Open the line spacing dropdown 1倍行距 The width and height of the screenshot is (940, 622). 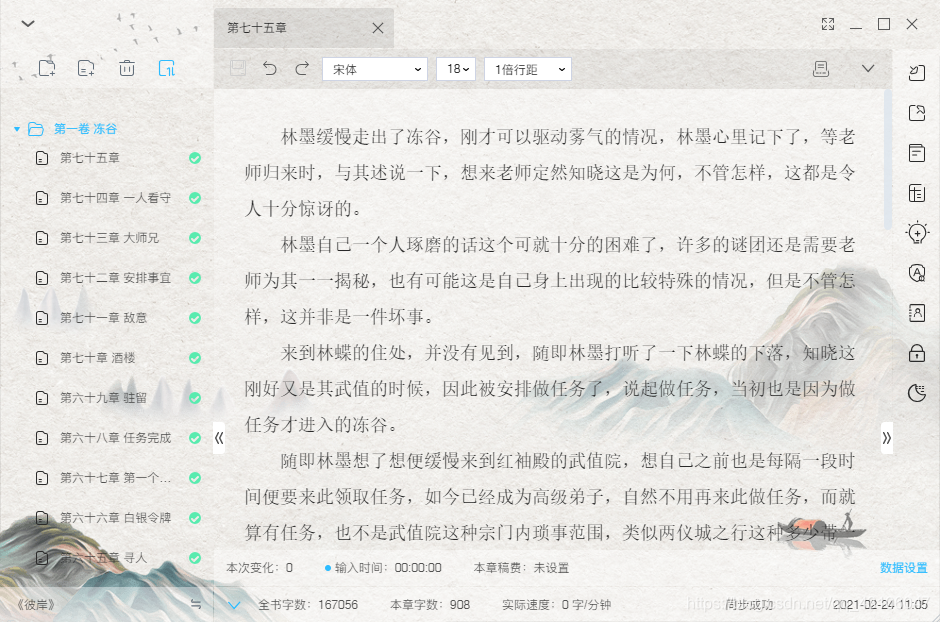click(x=528, y=70)
